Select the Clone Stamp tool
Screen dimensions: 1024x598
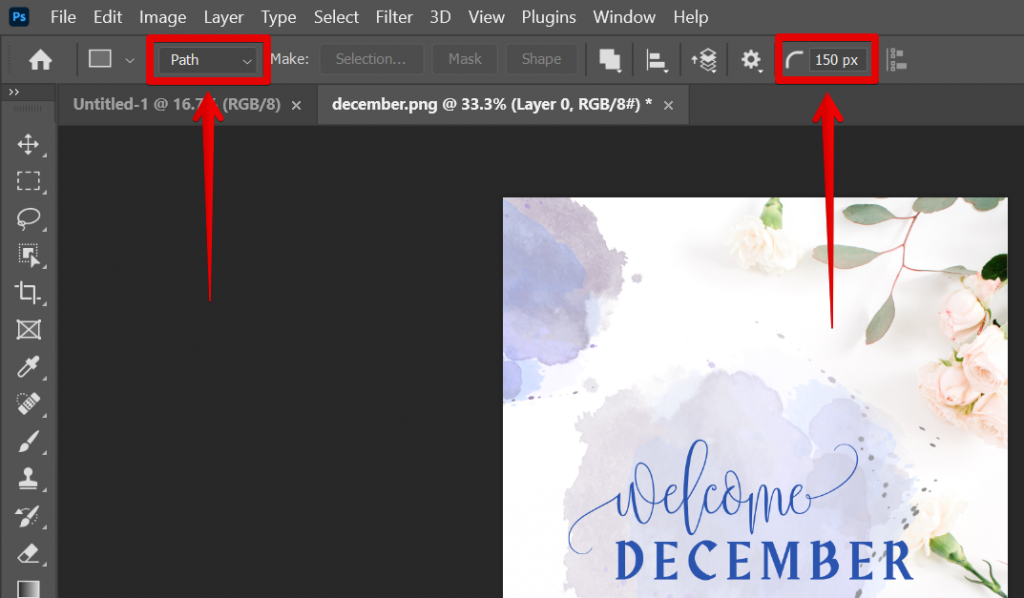coord(29,478)
